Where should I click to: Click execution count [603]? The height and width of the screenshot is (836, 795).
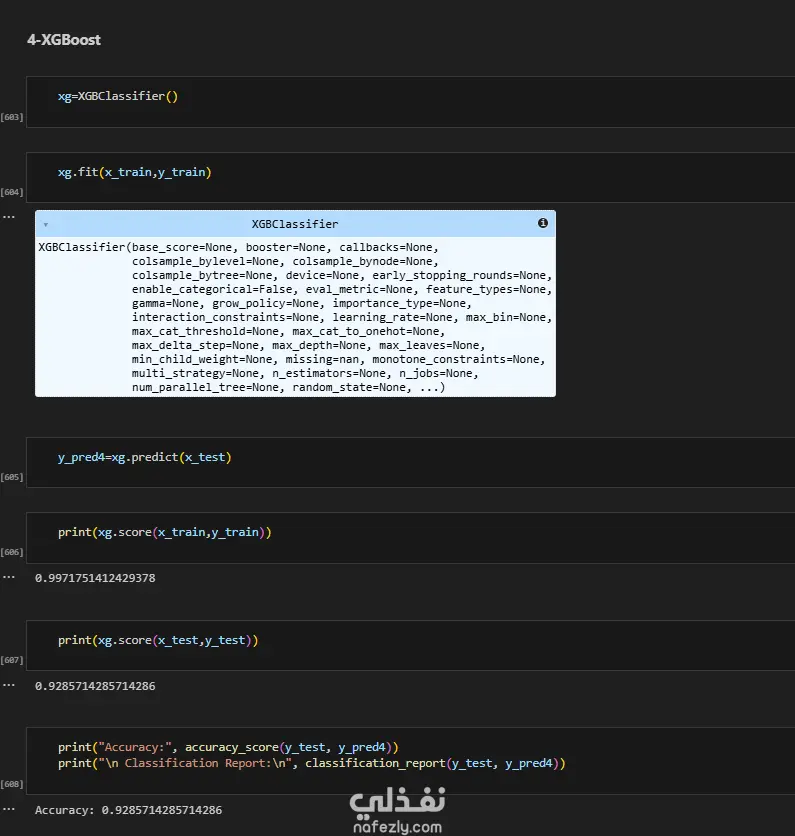click(x=12, y=117)
